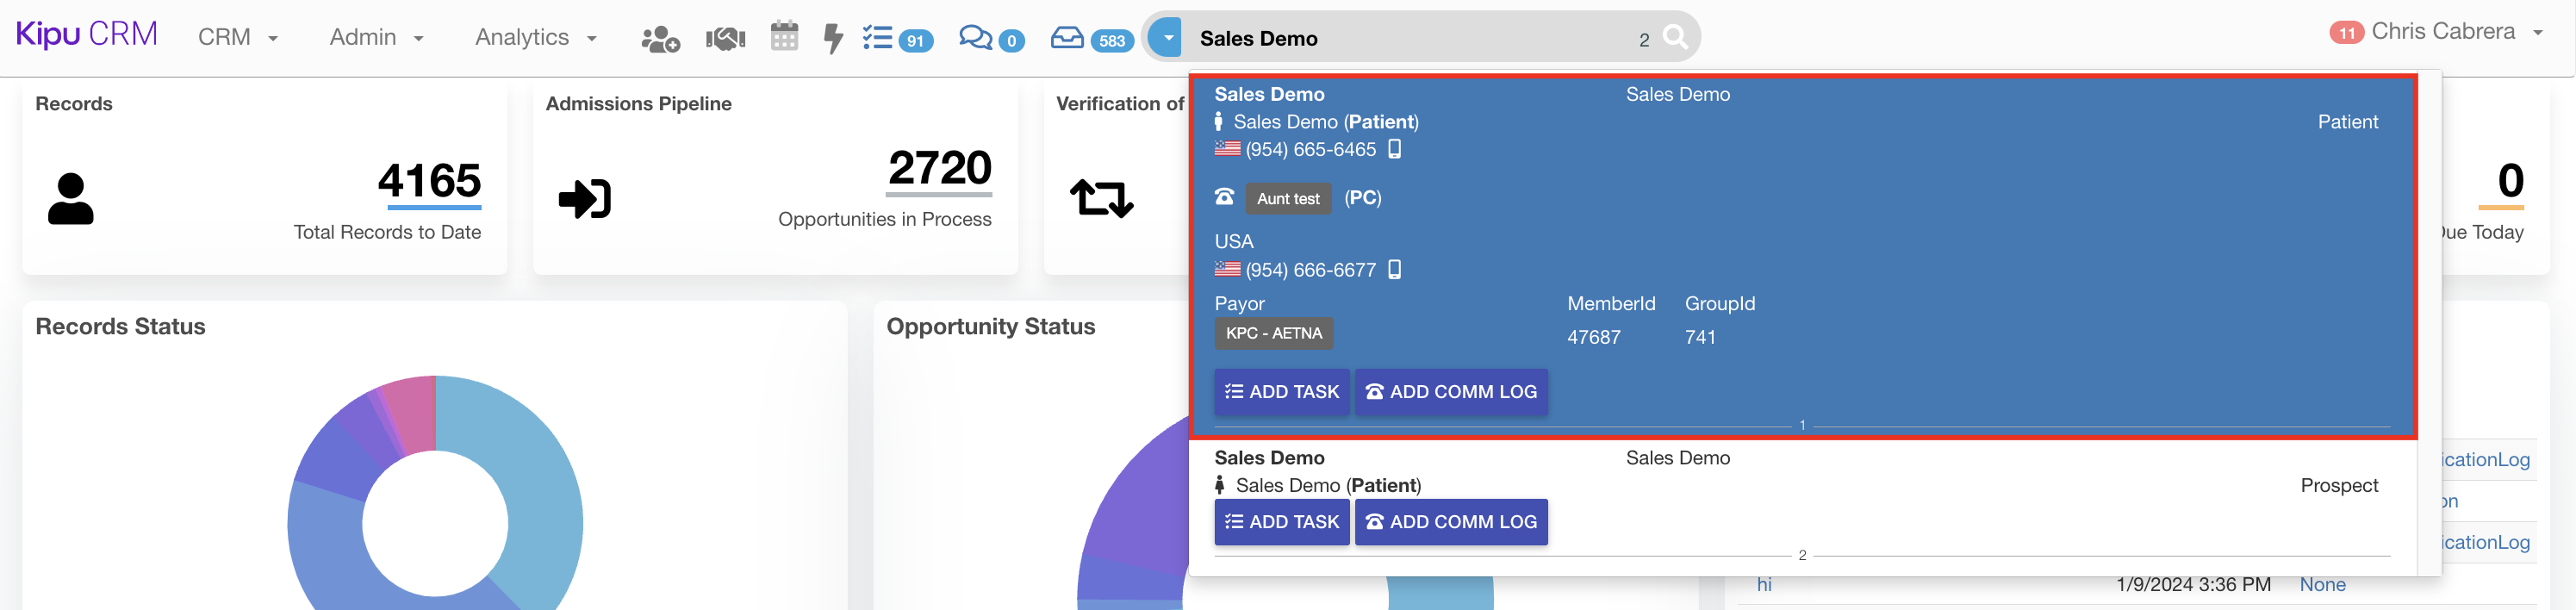2576x610 pixels.
Task: Open the task list icon with 91 badge
Action: [896, 39]
